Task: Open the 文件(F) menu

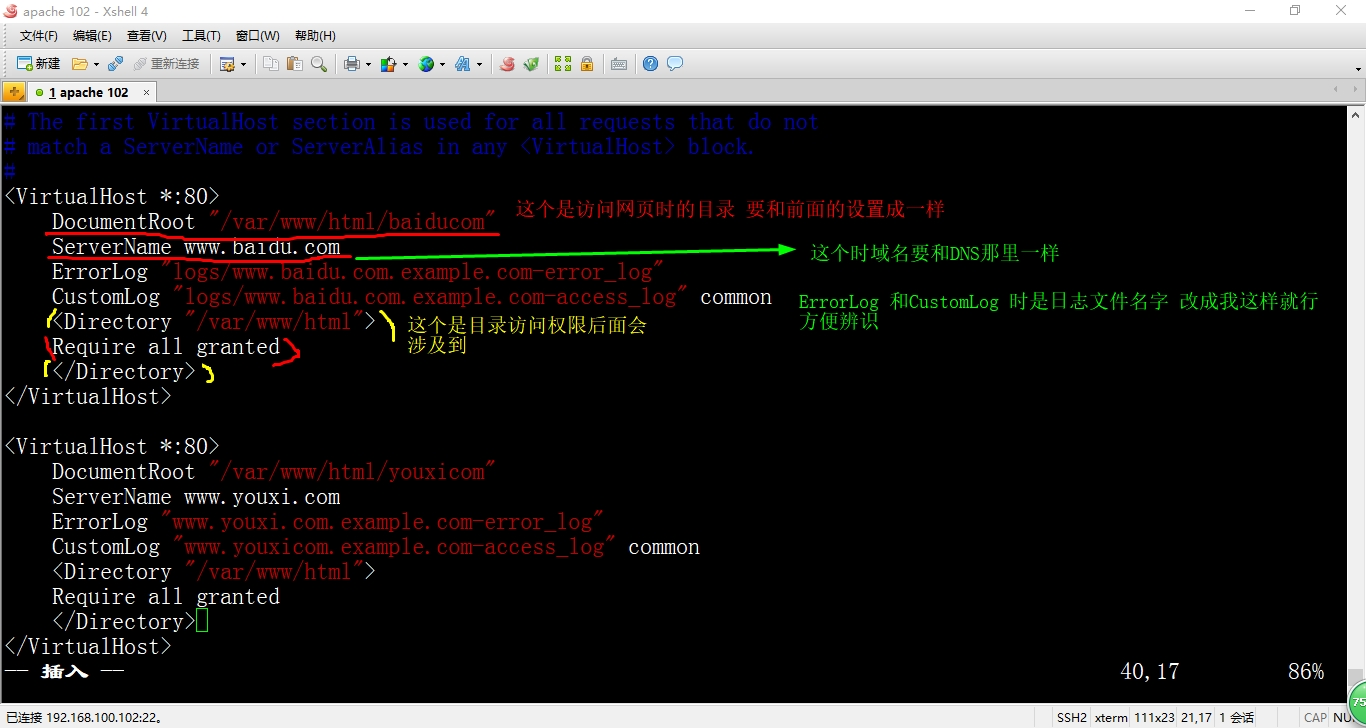Action: 39,36
